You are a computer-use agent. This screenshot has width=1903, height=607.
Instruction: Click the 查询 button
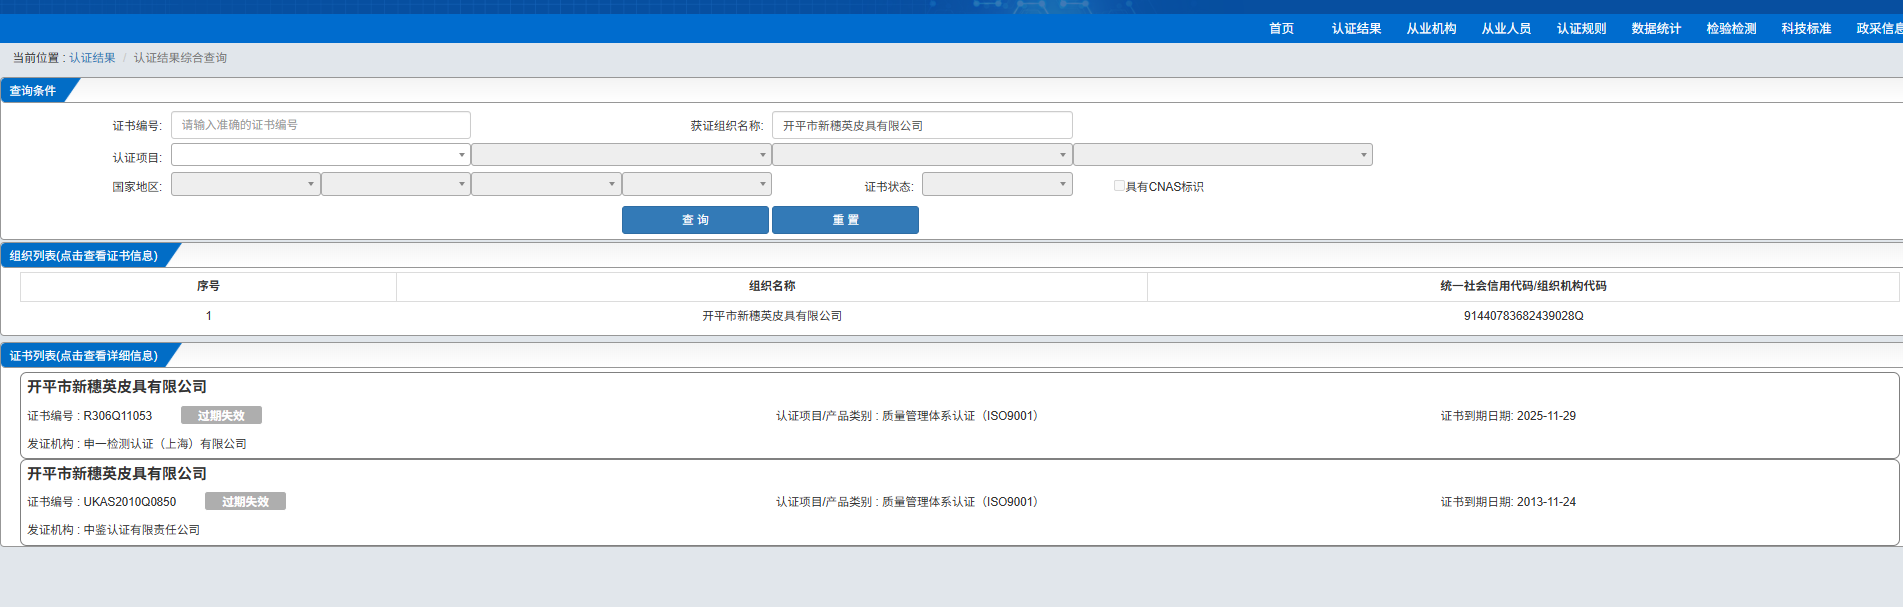(695, 220)
